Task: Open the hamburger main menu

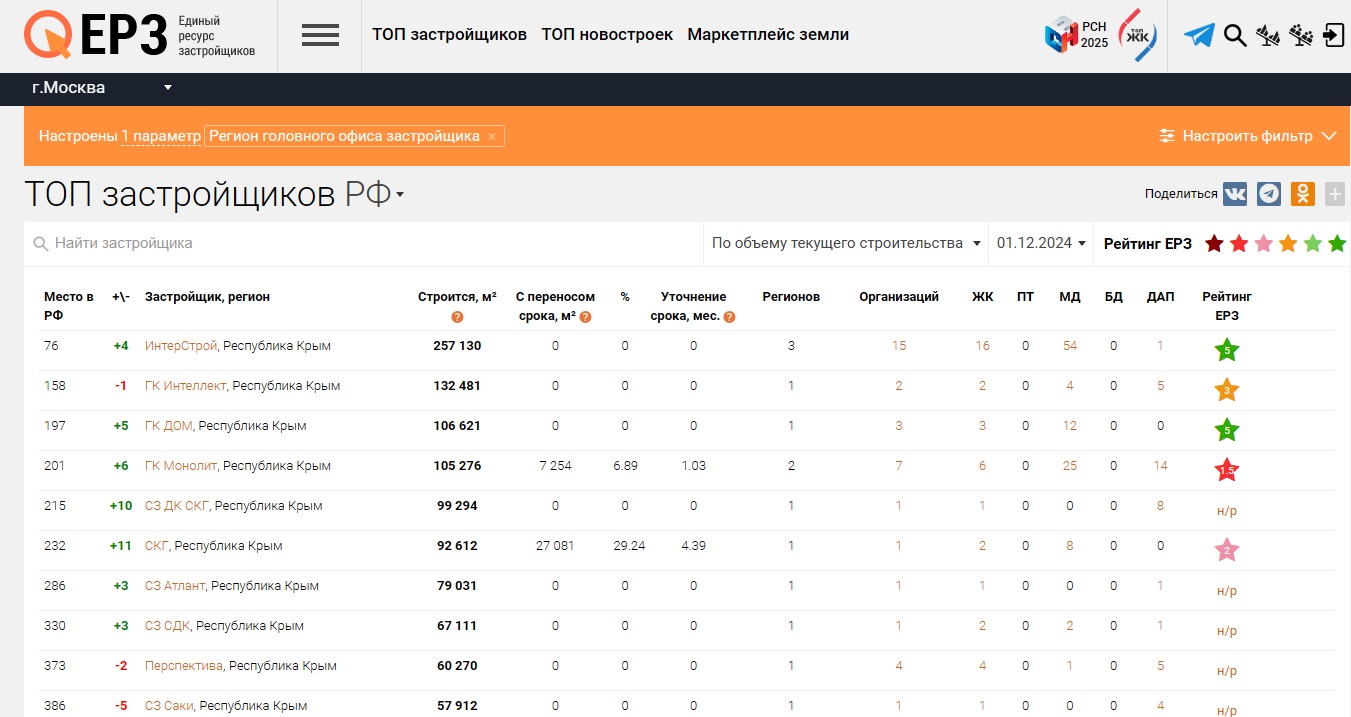Action: 320,35
